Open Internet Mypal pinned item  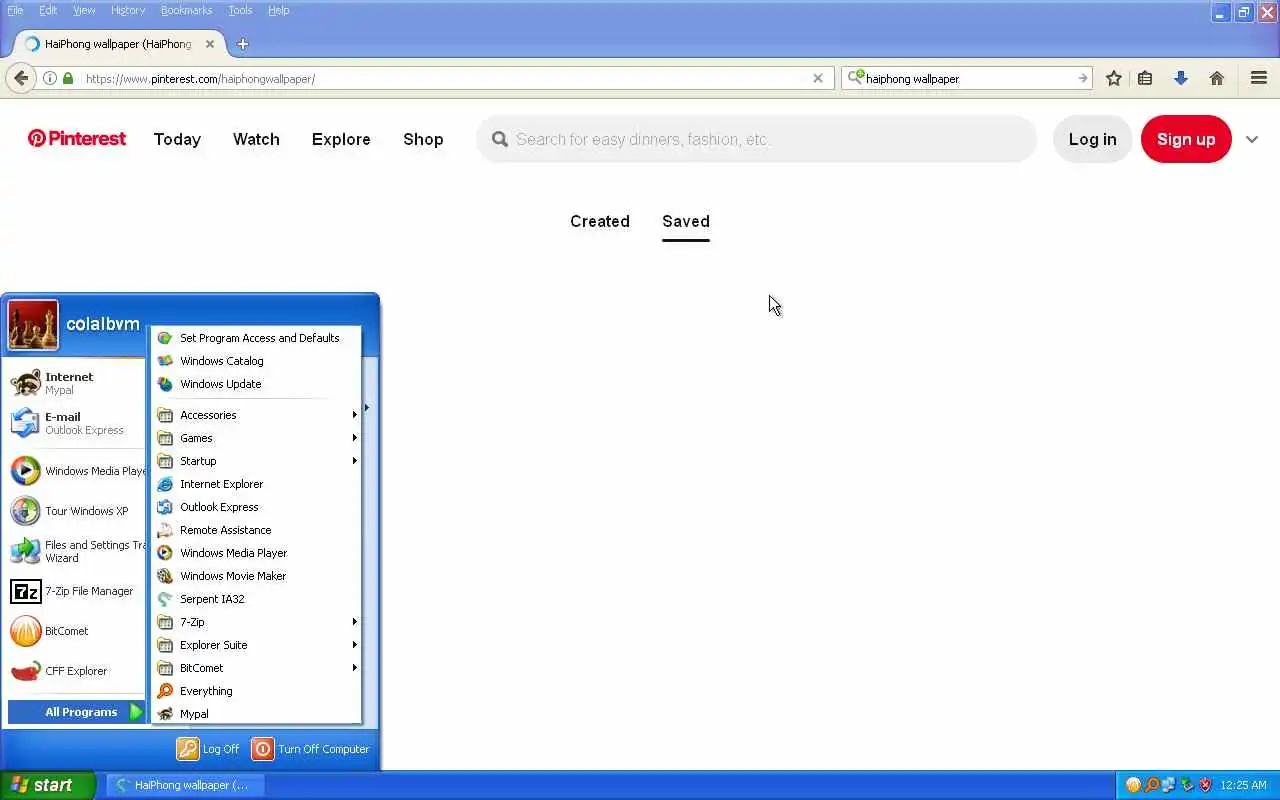76,383
